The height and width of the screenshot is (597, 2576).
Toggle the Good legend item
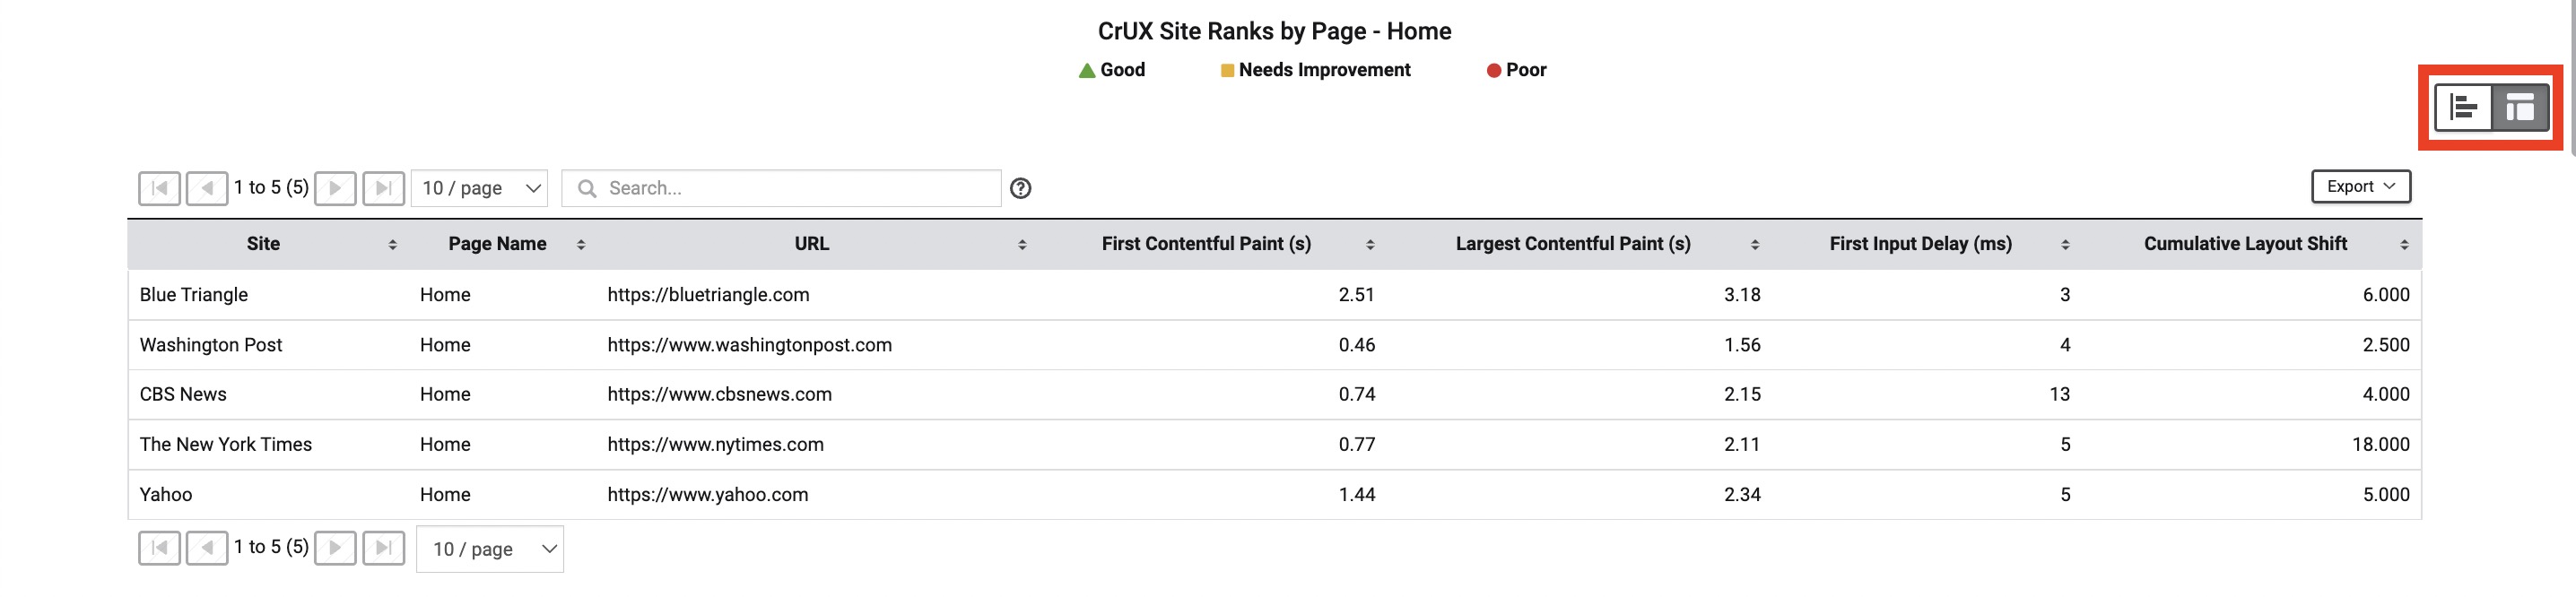coord(1111,70)
